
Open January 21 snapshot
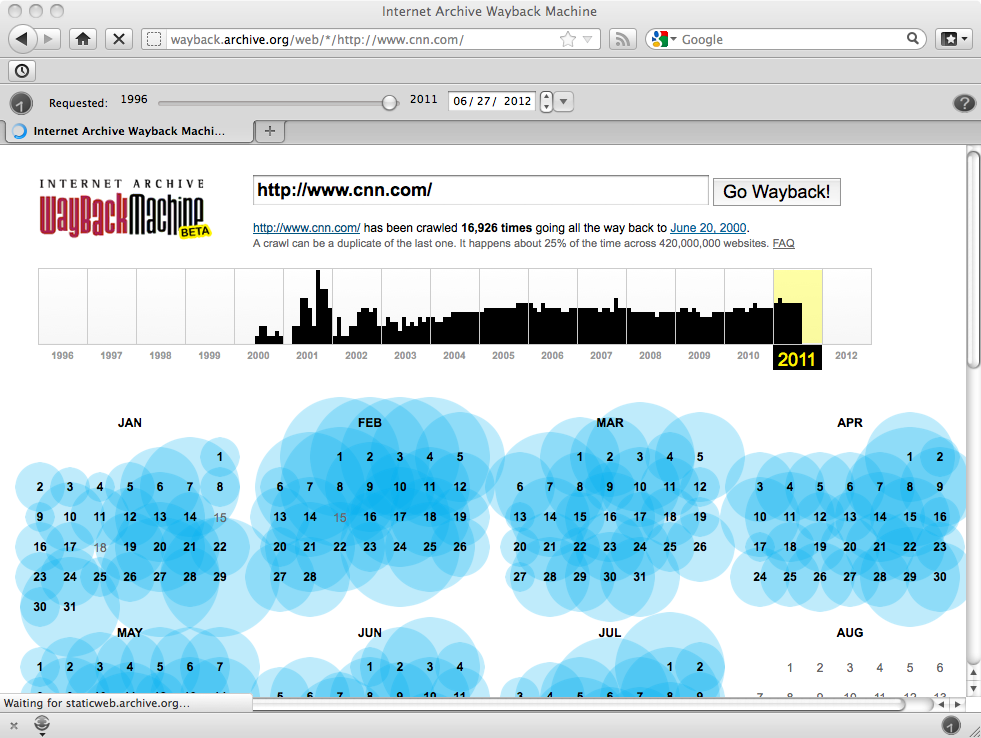click(x=190, y=547)
